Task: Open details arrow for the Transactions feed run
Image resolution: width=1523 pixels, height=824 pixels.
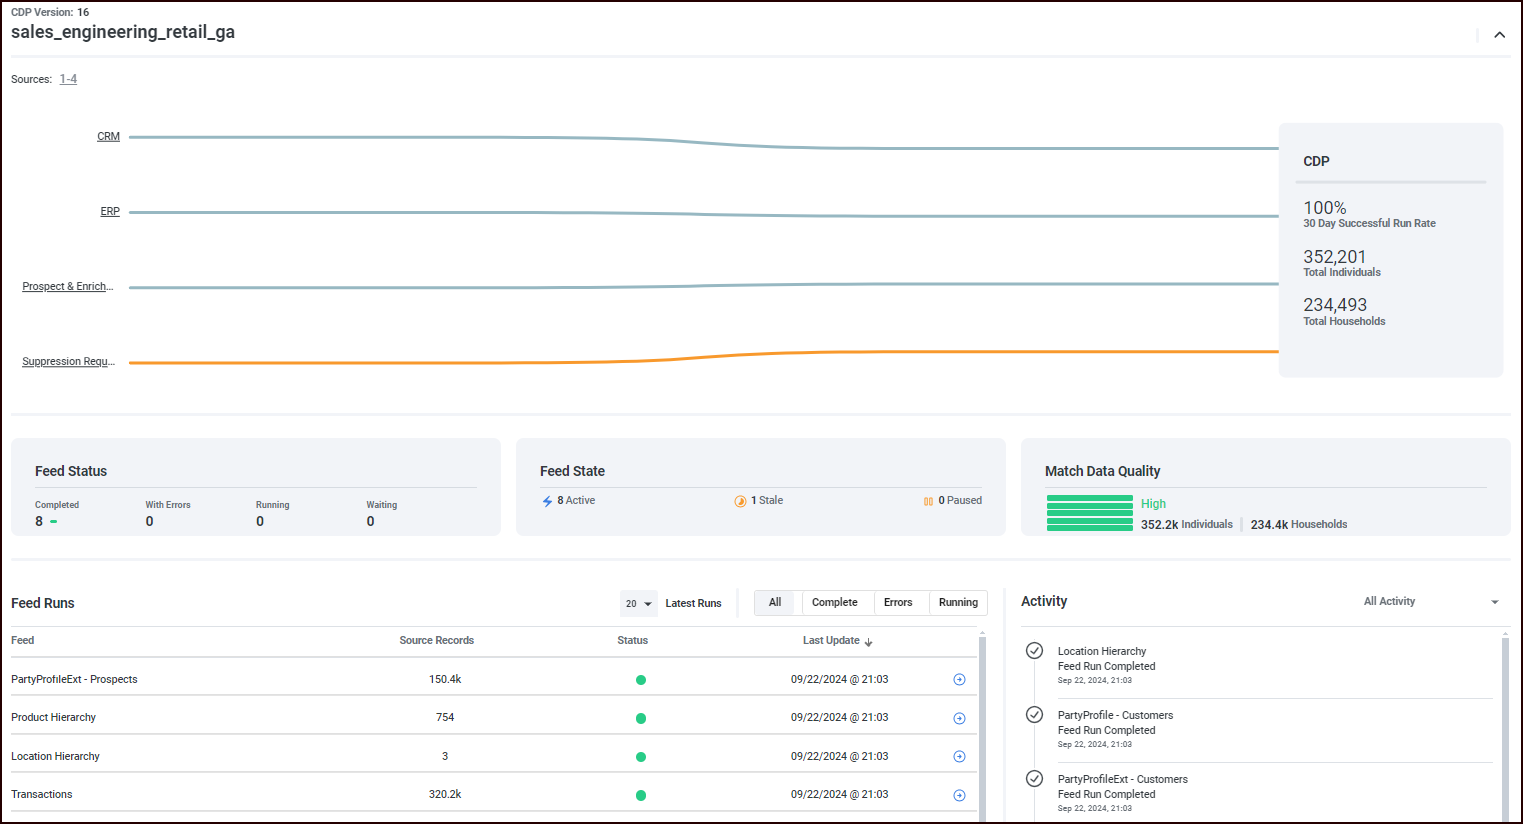Action: coord(959,794)
